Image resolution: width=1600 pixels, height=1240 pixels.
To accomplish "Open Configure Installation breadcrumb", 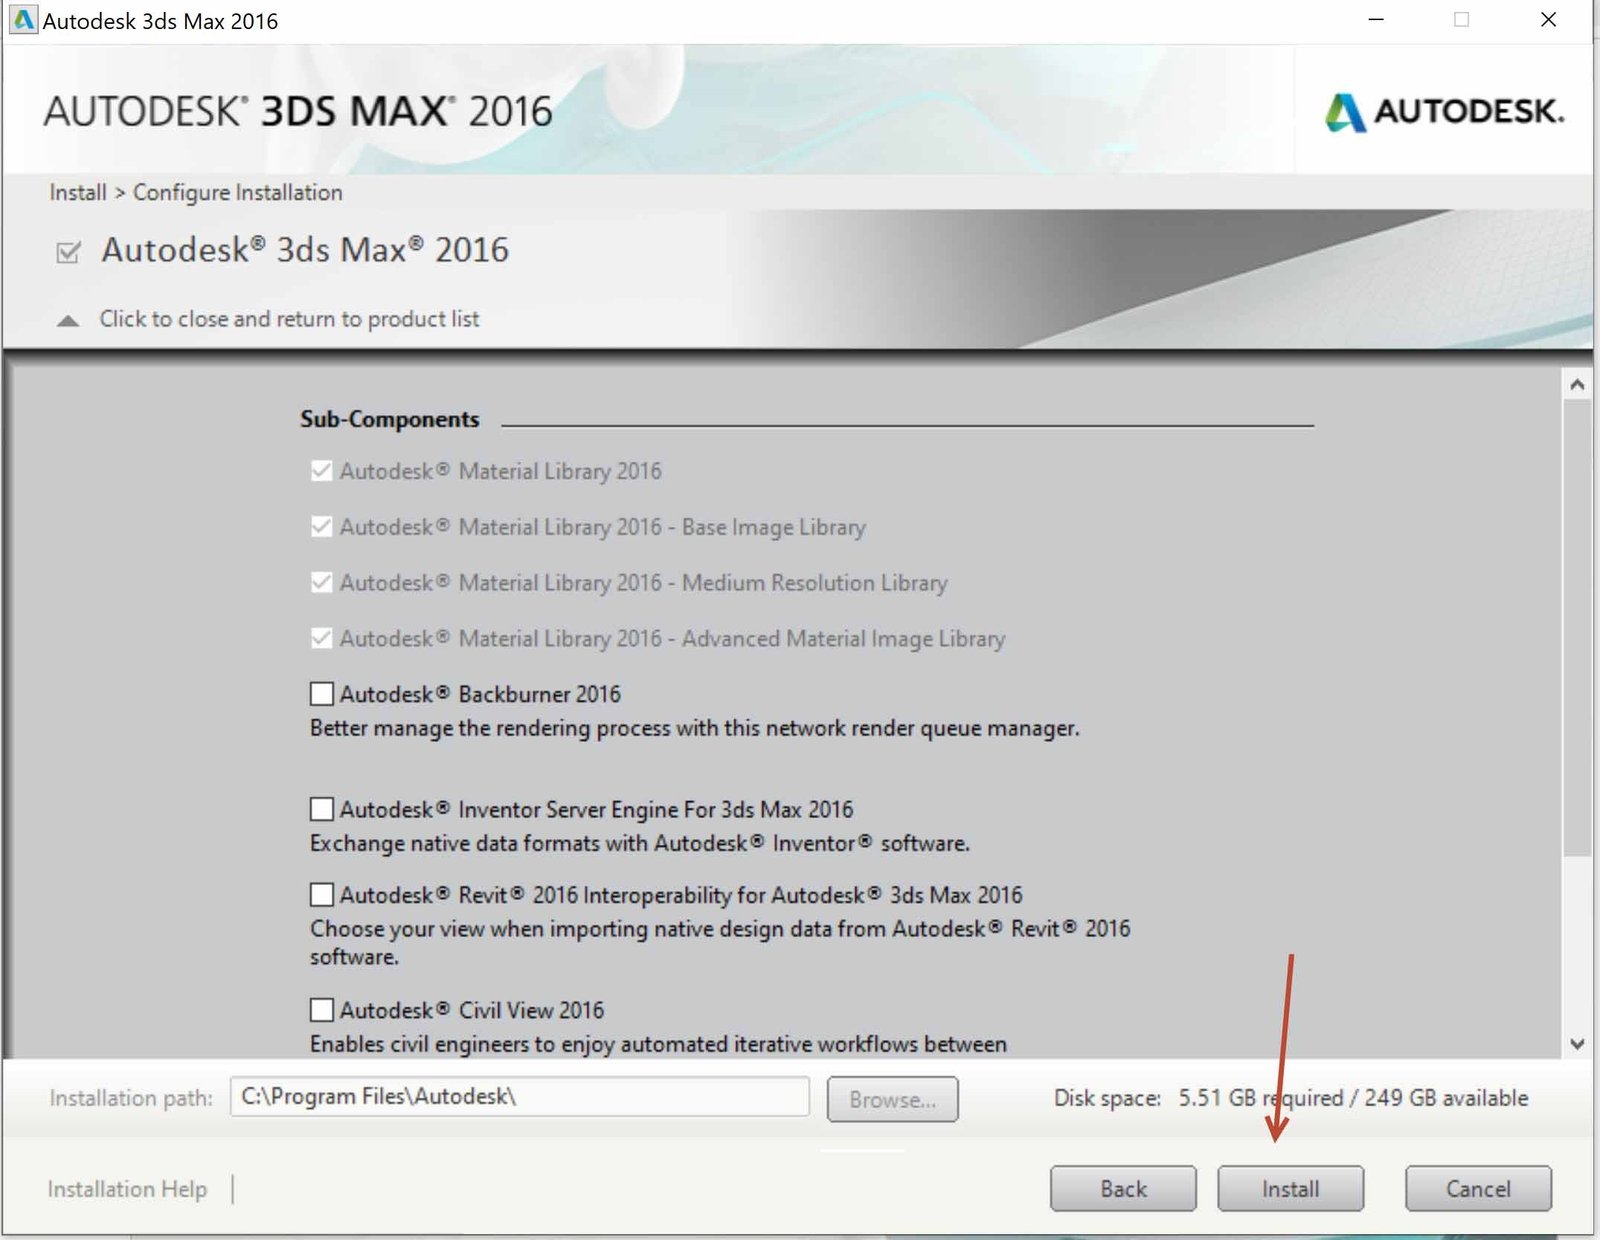I will click(237, 192).
